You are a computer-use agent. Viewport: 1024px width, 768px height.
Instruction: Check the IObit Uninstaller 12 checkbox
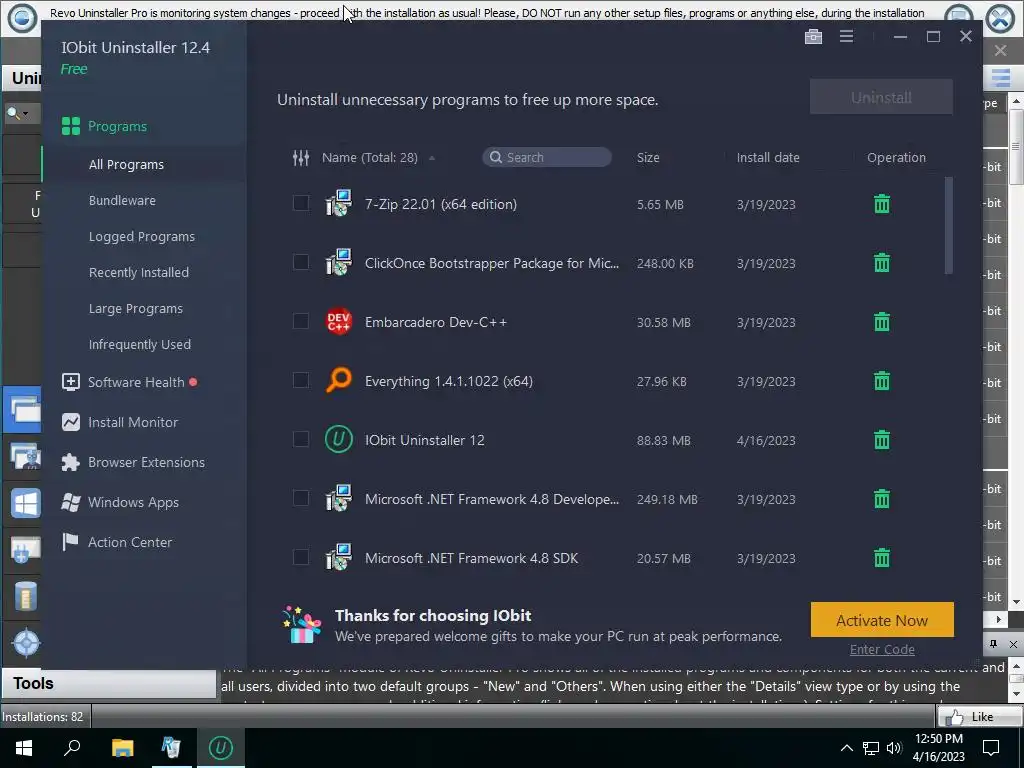tap(300, 439)
